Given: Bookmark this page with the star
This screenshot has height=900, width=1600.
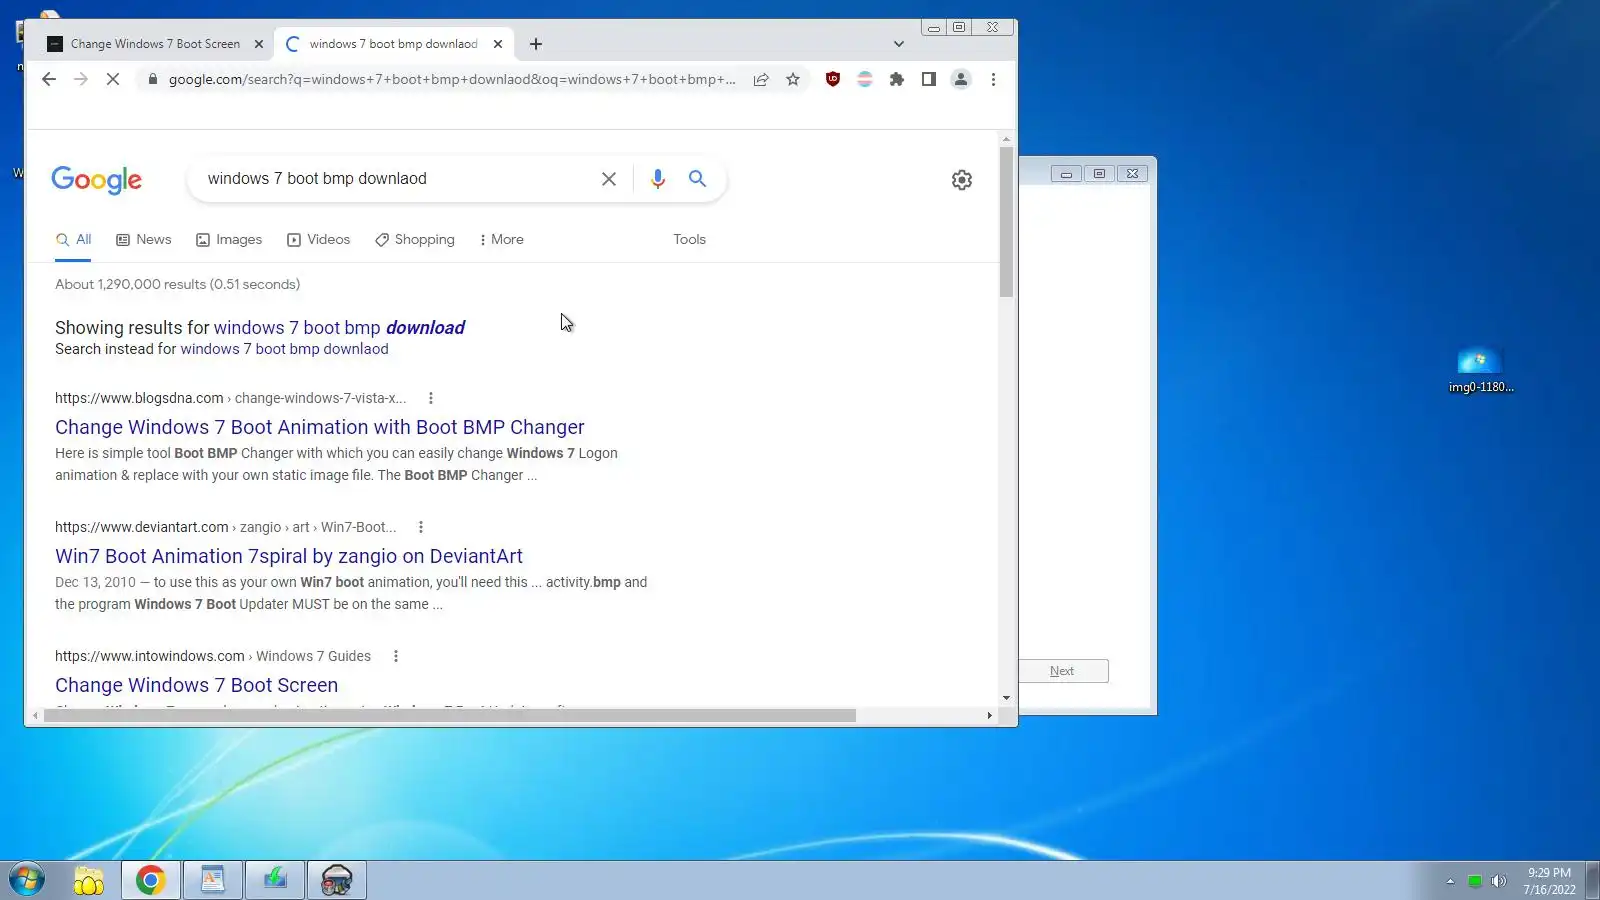Looking at the screenshot, I should (x=793, y=79).
